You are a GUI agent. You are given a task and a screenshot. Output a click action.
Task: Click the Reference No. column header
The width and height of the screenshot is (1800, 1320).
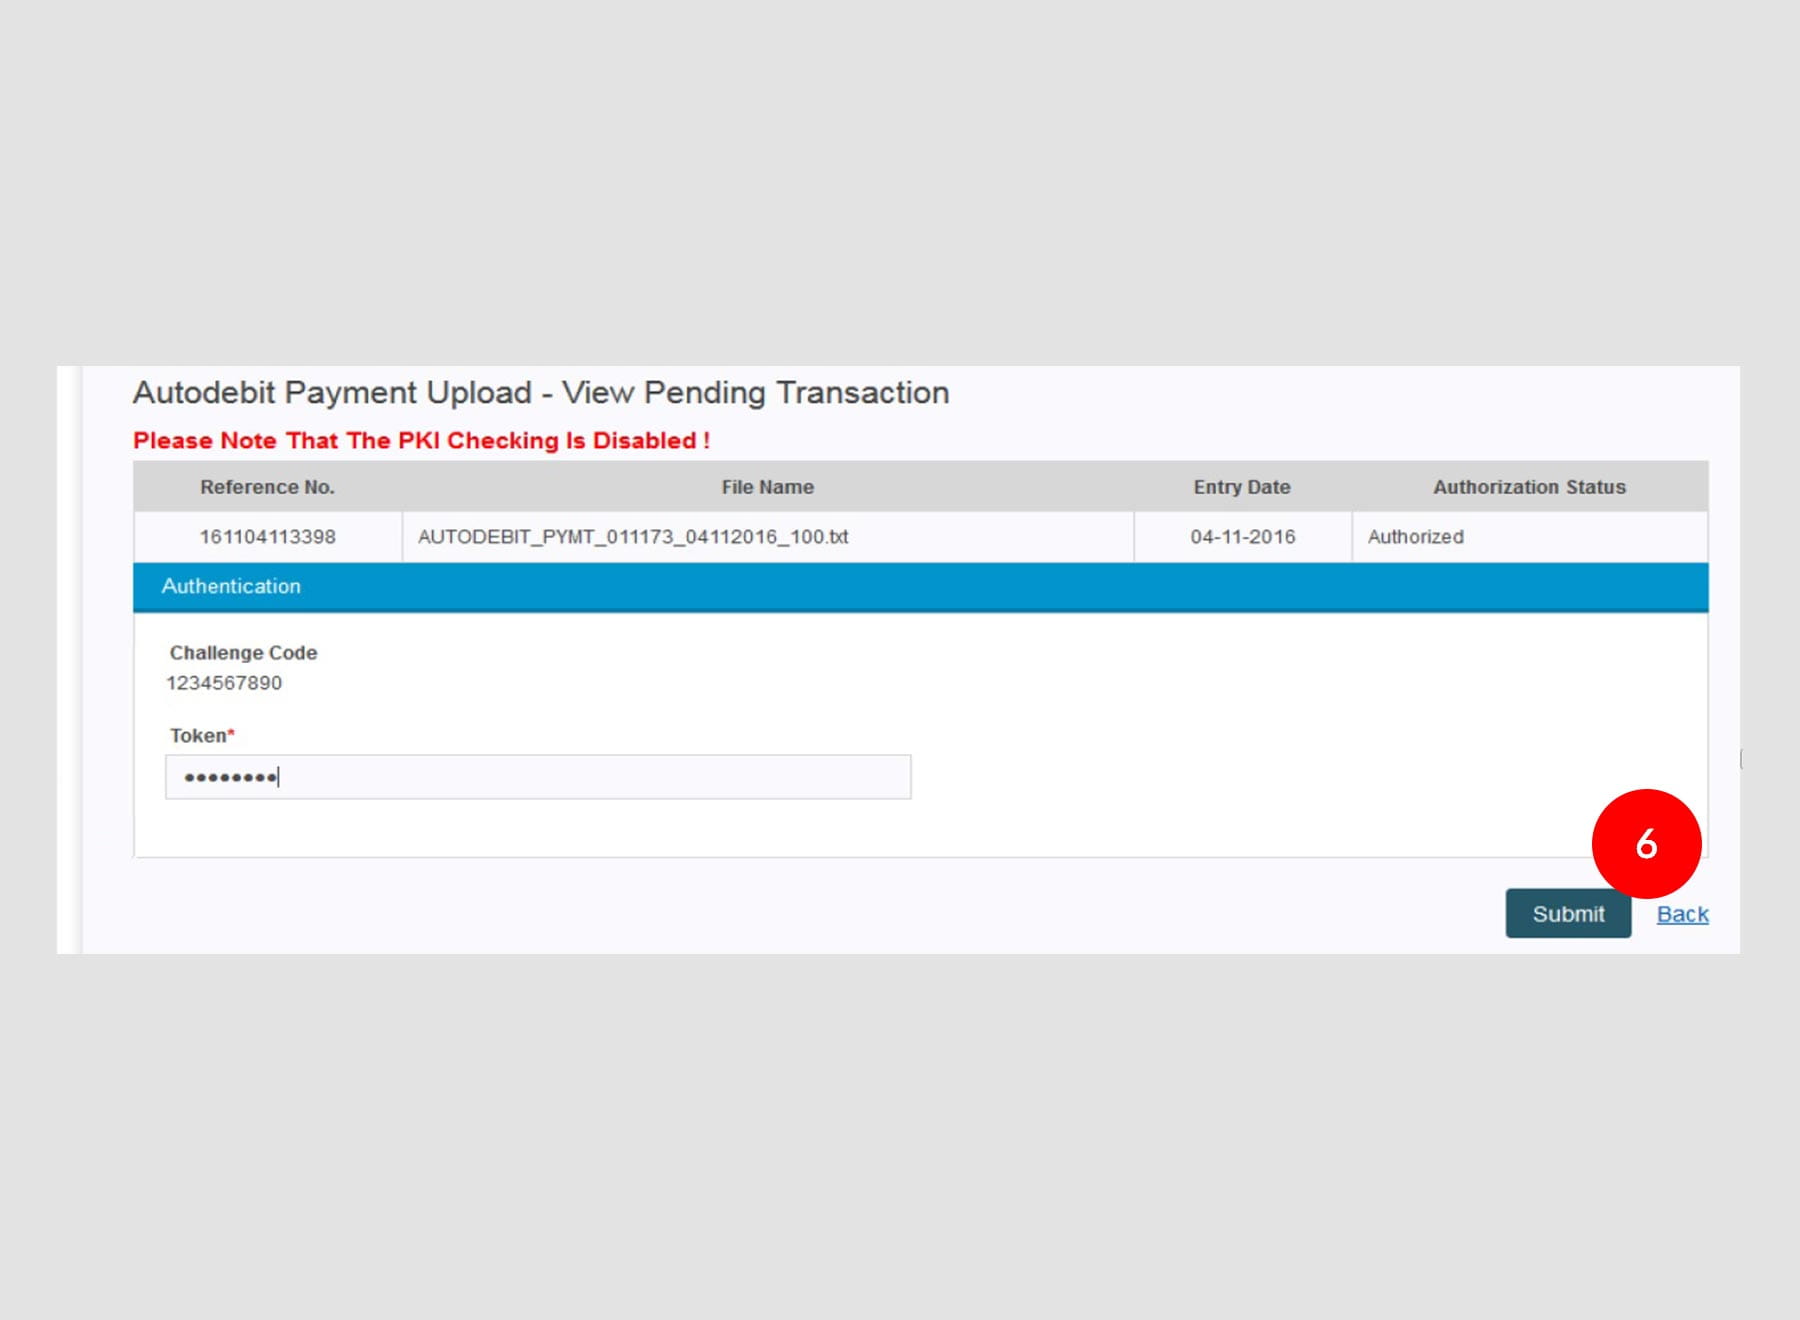[267, 487]
